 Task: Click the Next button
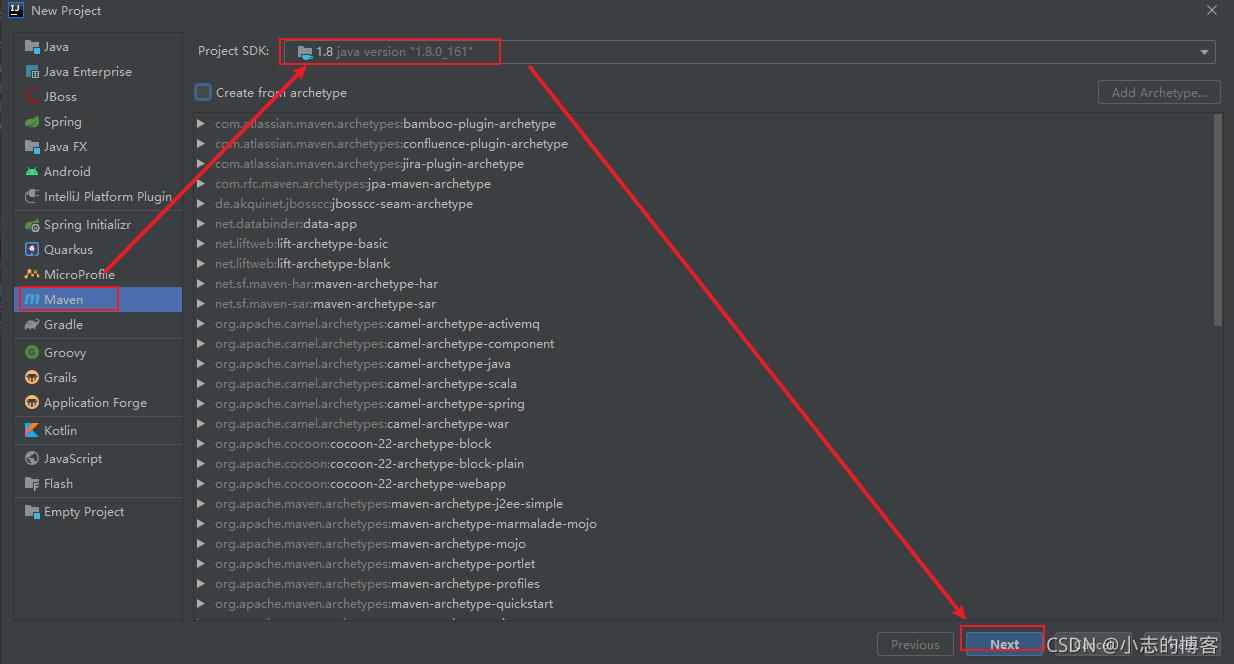1004,644
